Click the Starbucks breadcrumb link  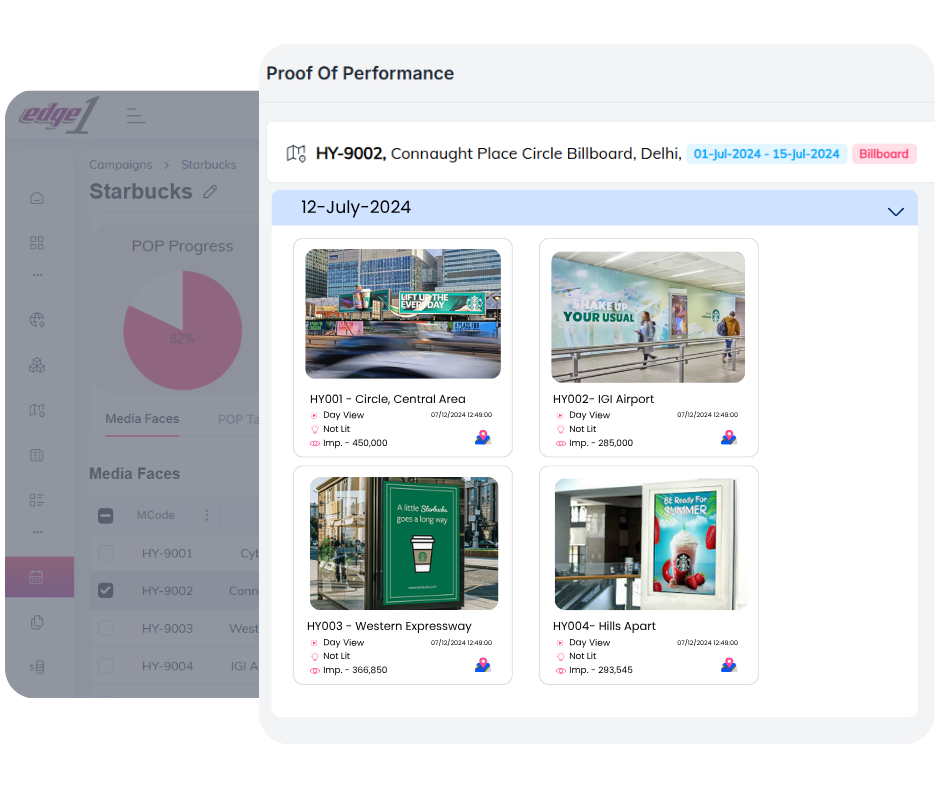coord(209,165)
